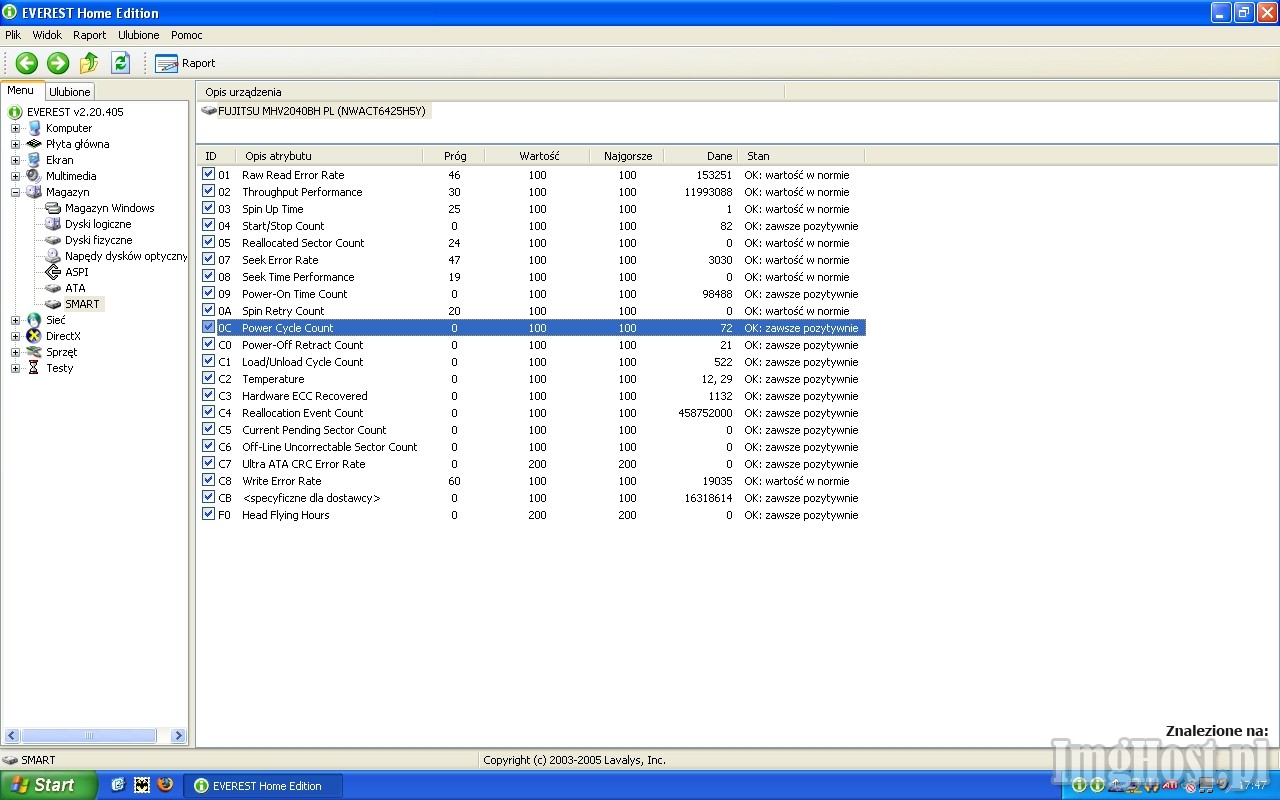Select the SMART item in the tree
The width and height of the screenshot is (1280, 800).
[82, 304]
